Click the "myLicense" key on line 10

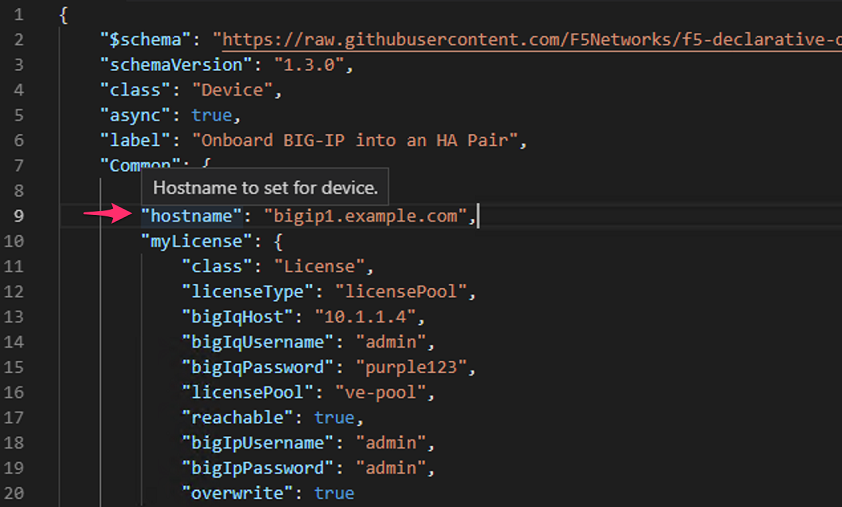point(197,241)
